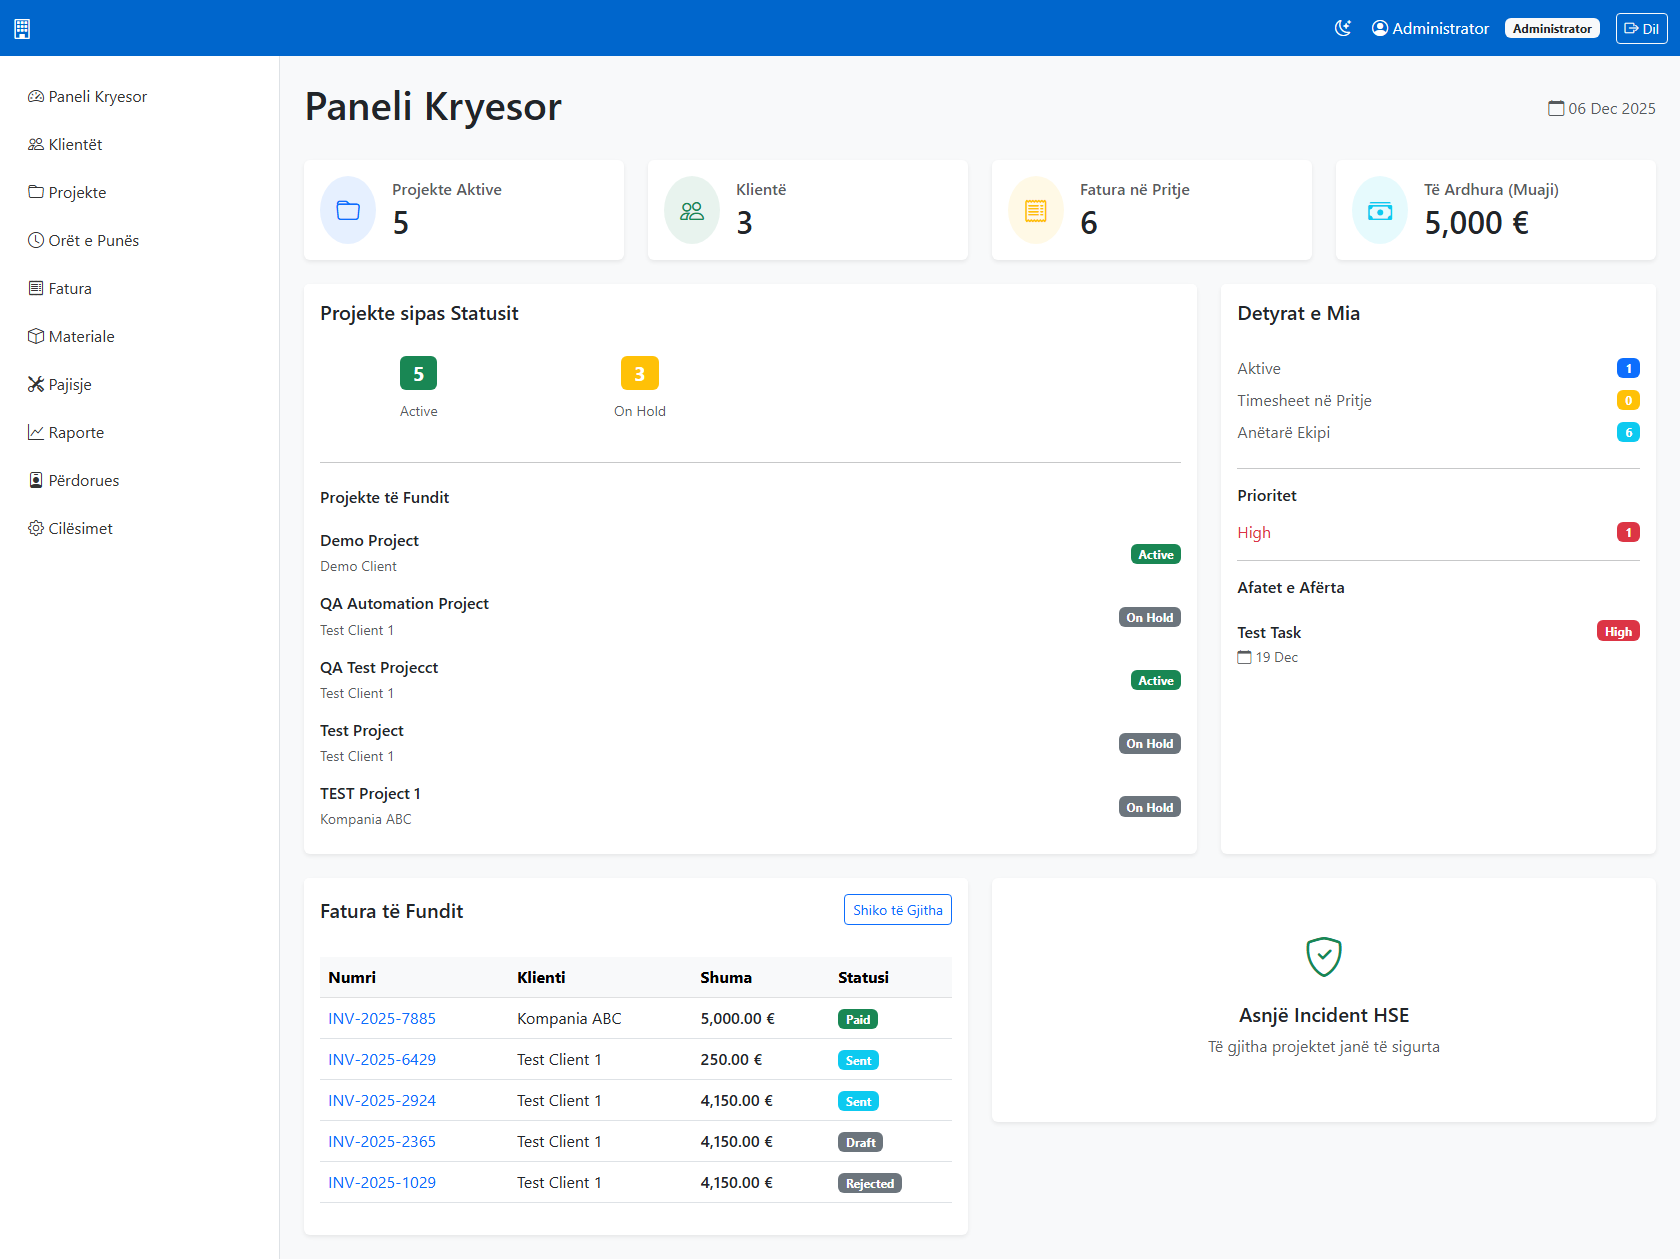Open the Klientët sidebar icon
Viewport: 1680px width, 1259px height.
click(36, 144)
